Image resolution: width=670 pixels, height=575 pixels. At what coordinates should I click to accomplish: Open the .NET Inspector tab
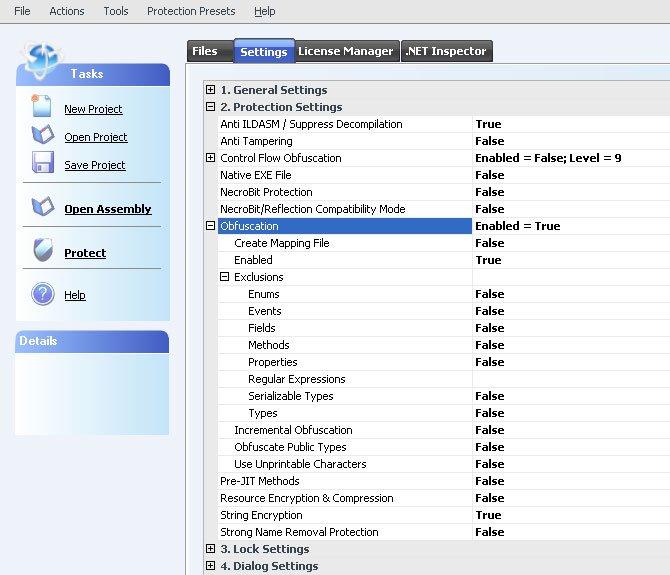(x=446, y=51)
